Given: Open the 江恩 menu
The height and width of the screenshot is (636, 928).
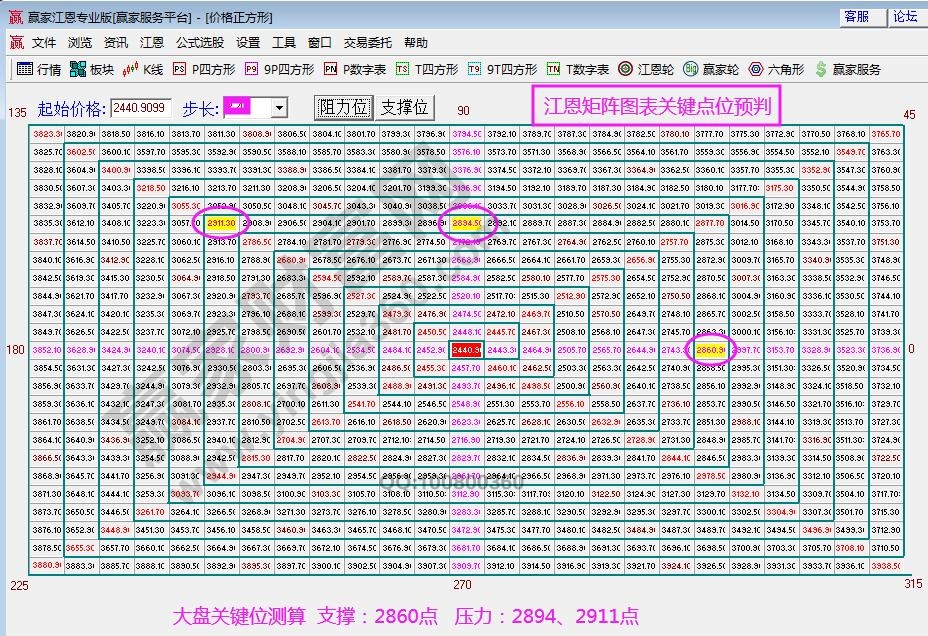Looking at the screenshot, I should 152,43.
